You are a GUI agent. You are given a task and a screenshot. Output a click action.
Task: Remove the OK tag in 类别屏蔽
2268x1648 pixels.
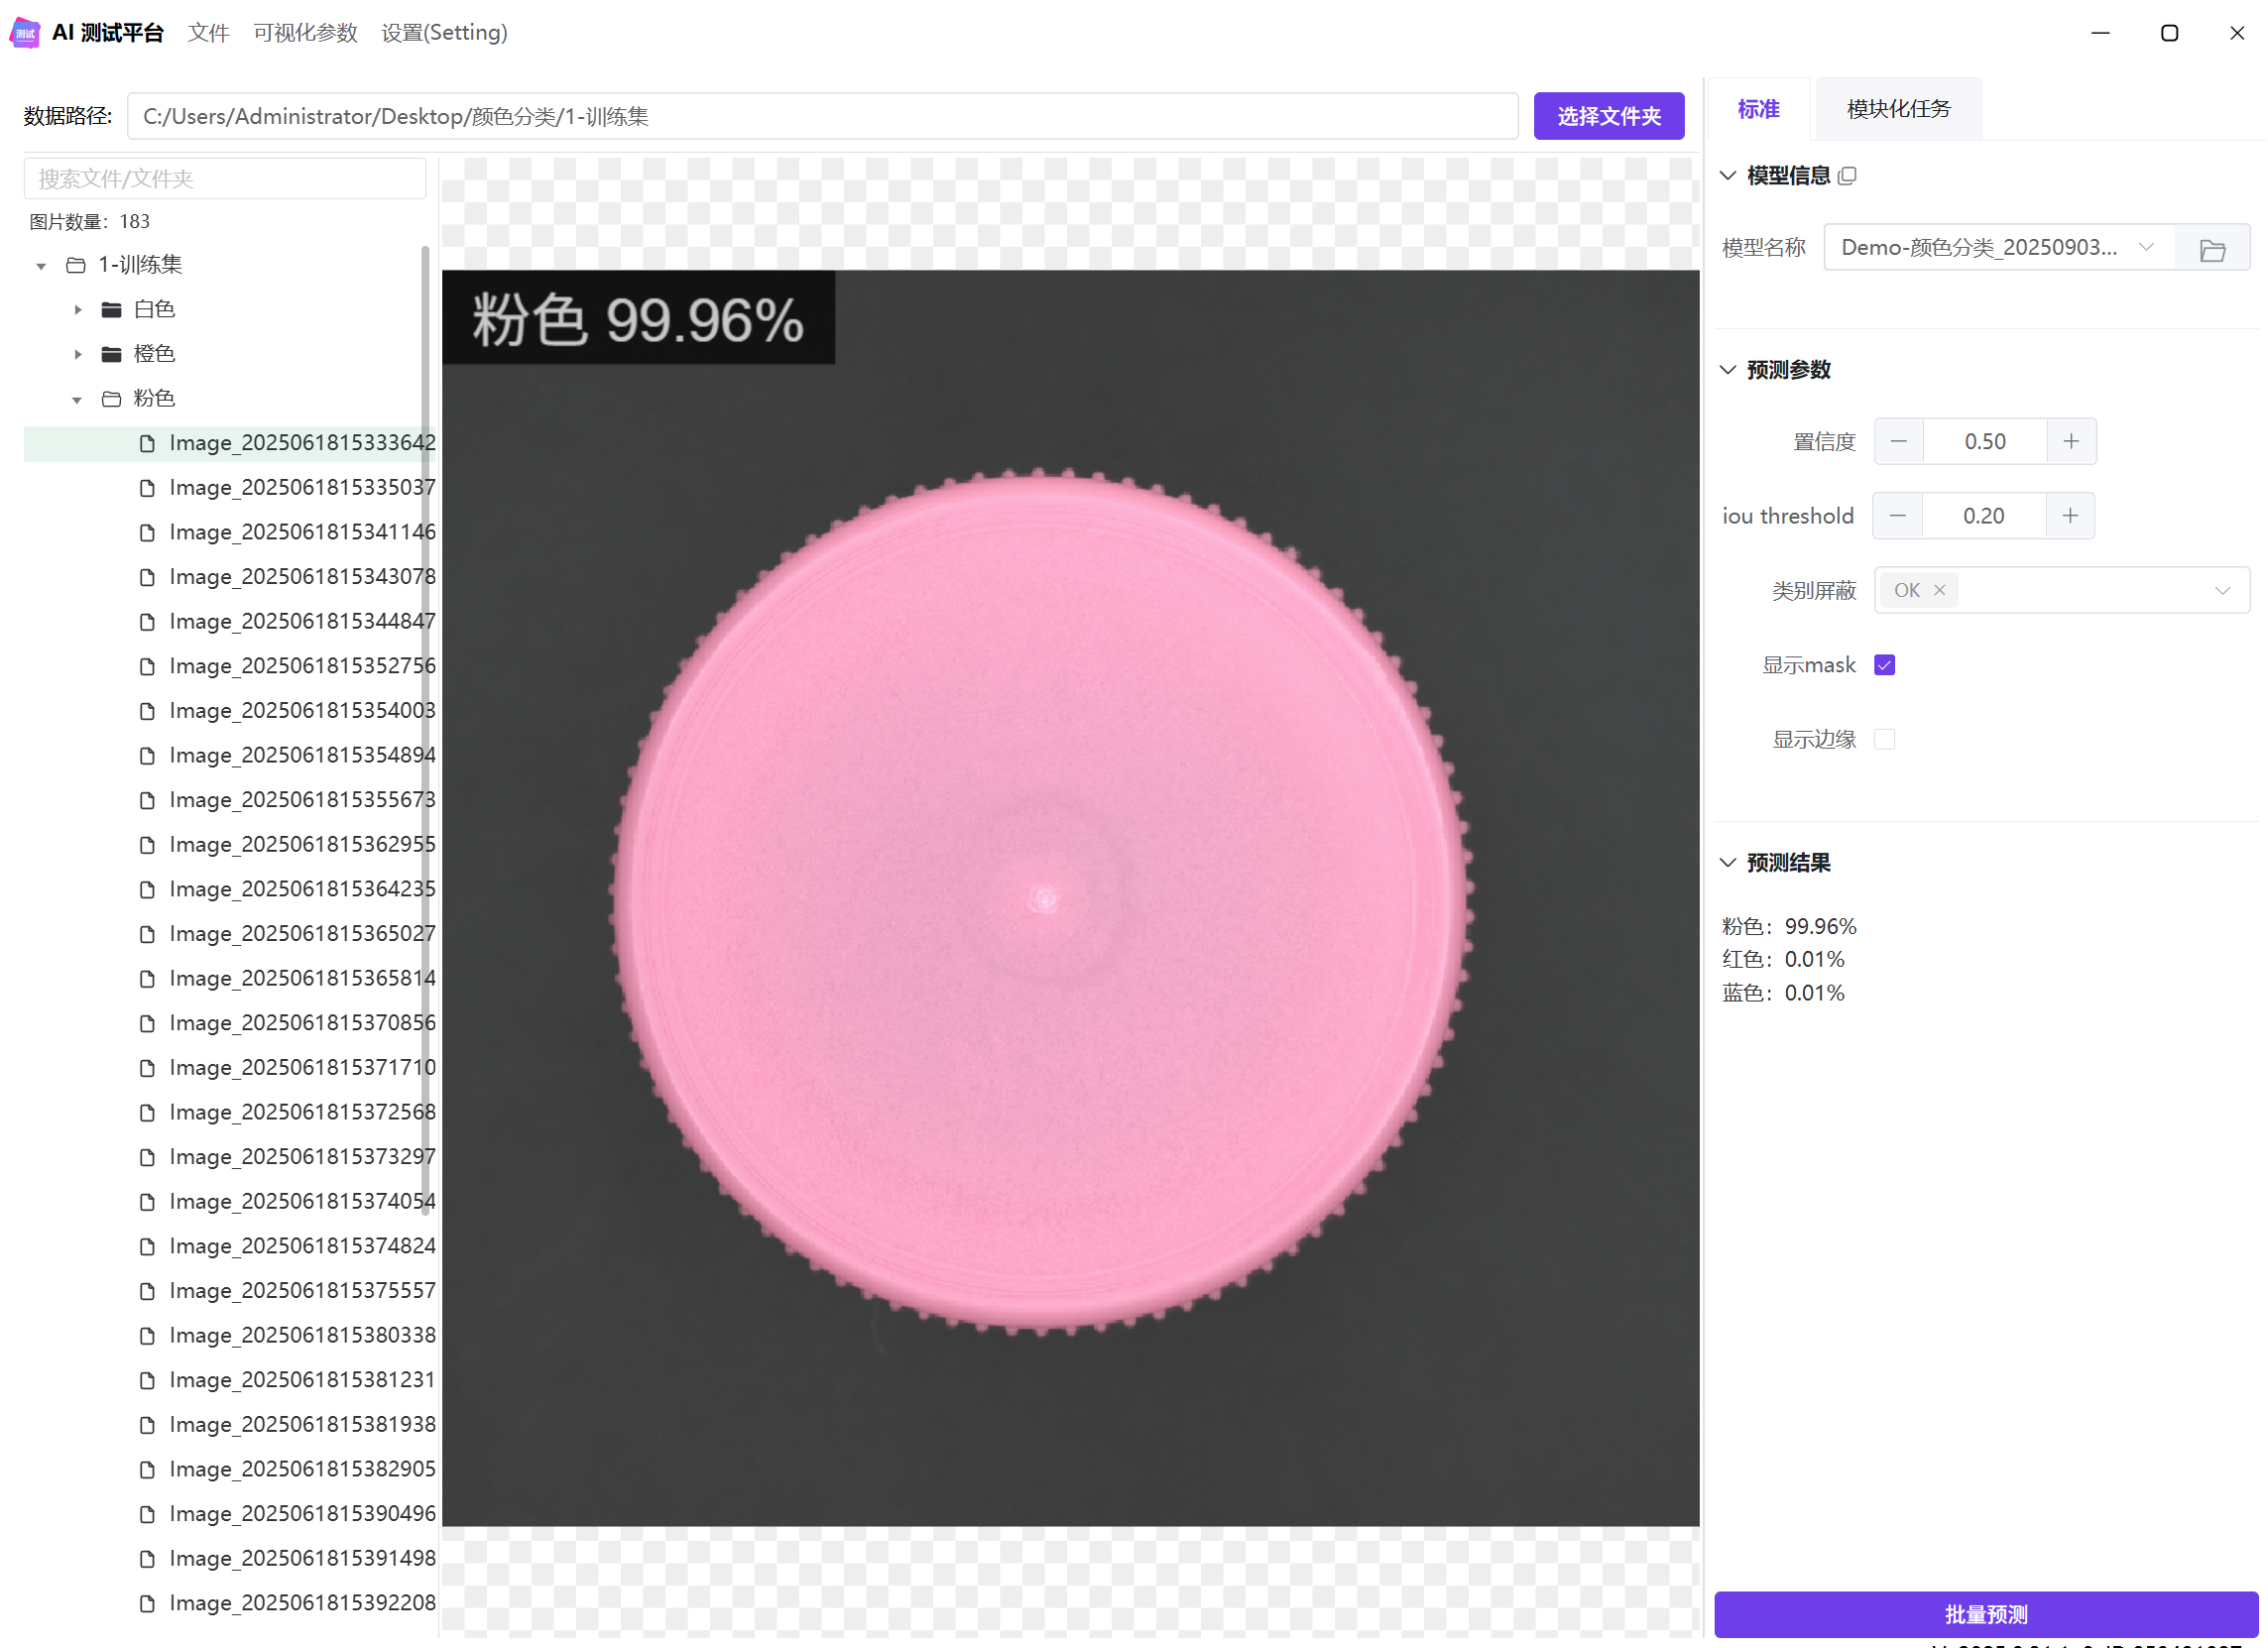click(x=1939, y=590)
